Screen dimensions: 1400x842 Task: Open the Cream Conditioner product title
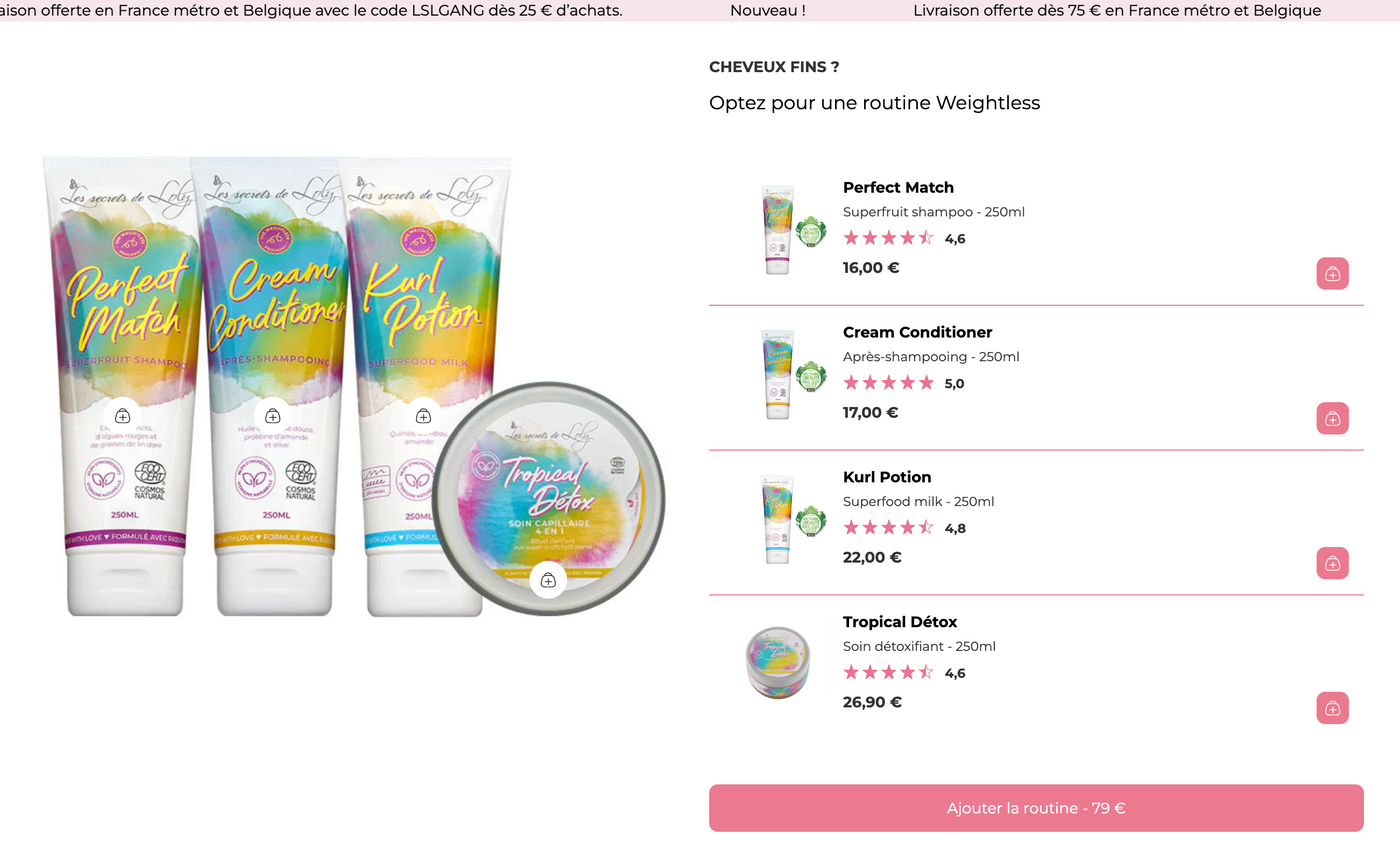[x=917, y=332]
